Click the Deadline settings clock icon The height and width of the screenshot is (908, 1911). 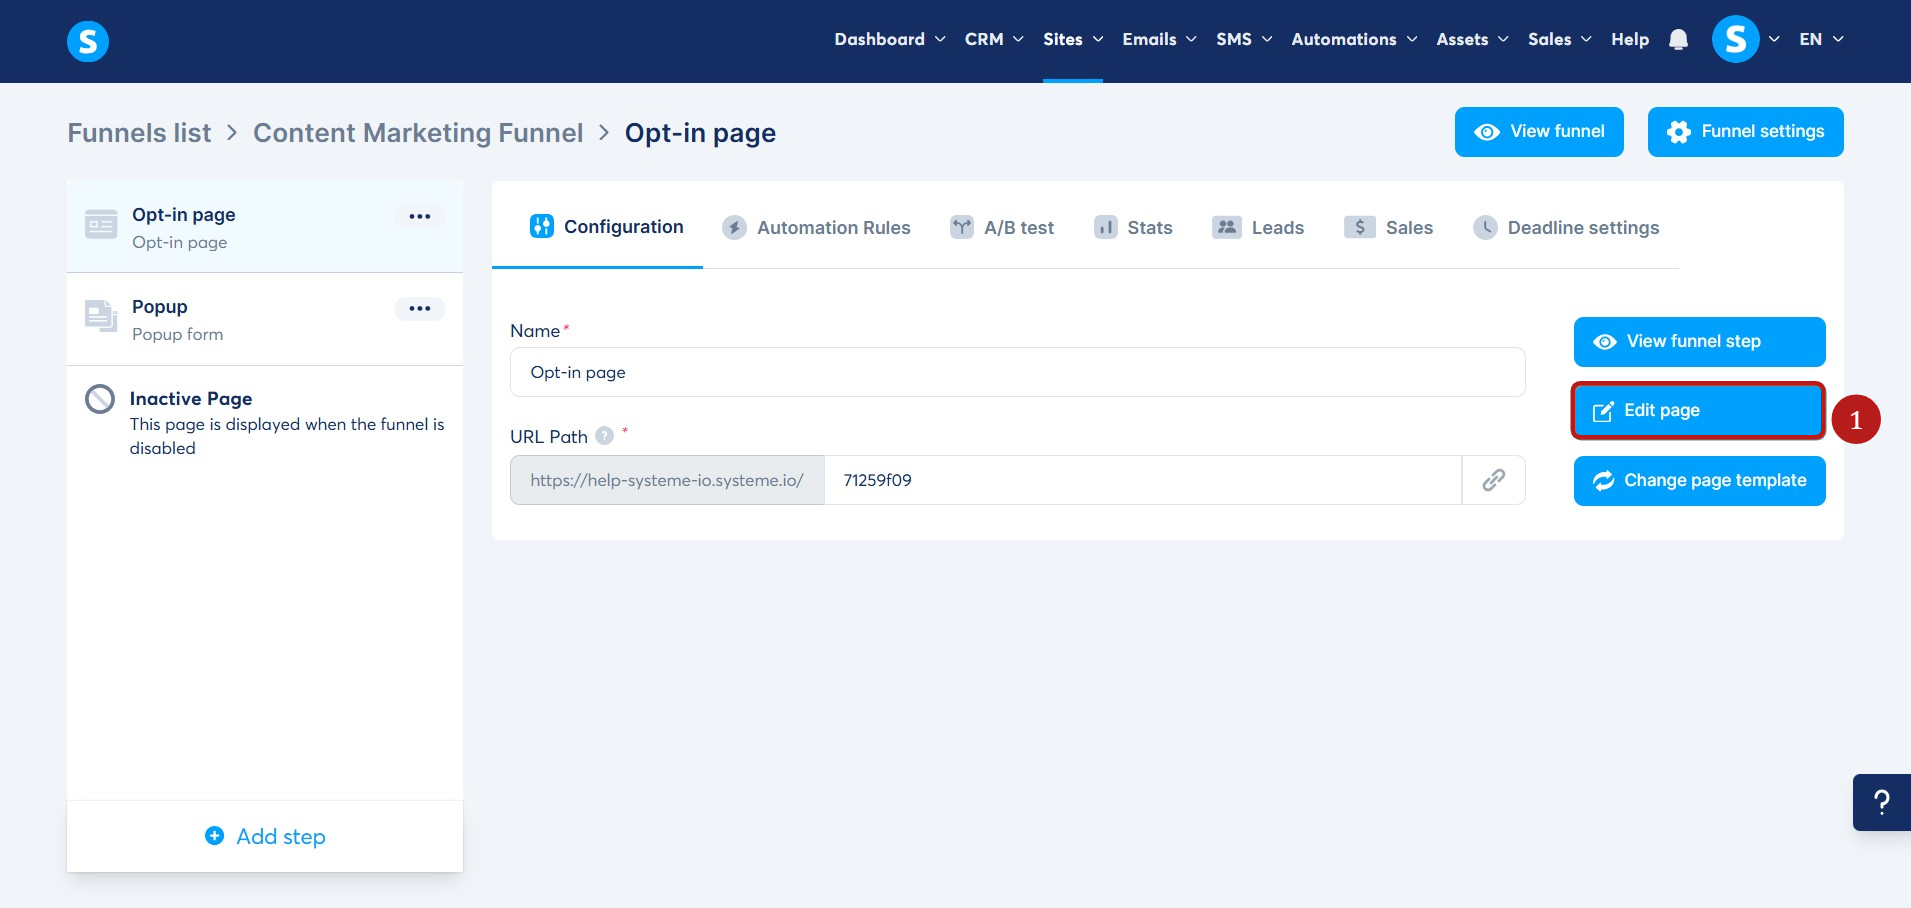pos(1486,227)
